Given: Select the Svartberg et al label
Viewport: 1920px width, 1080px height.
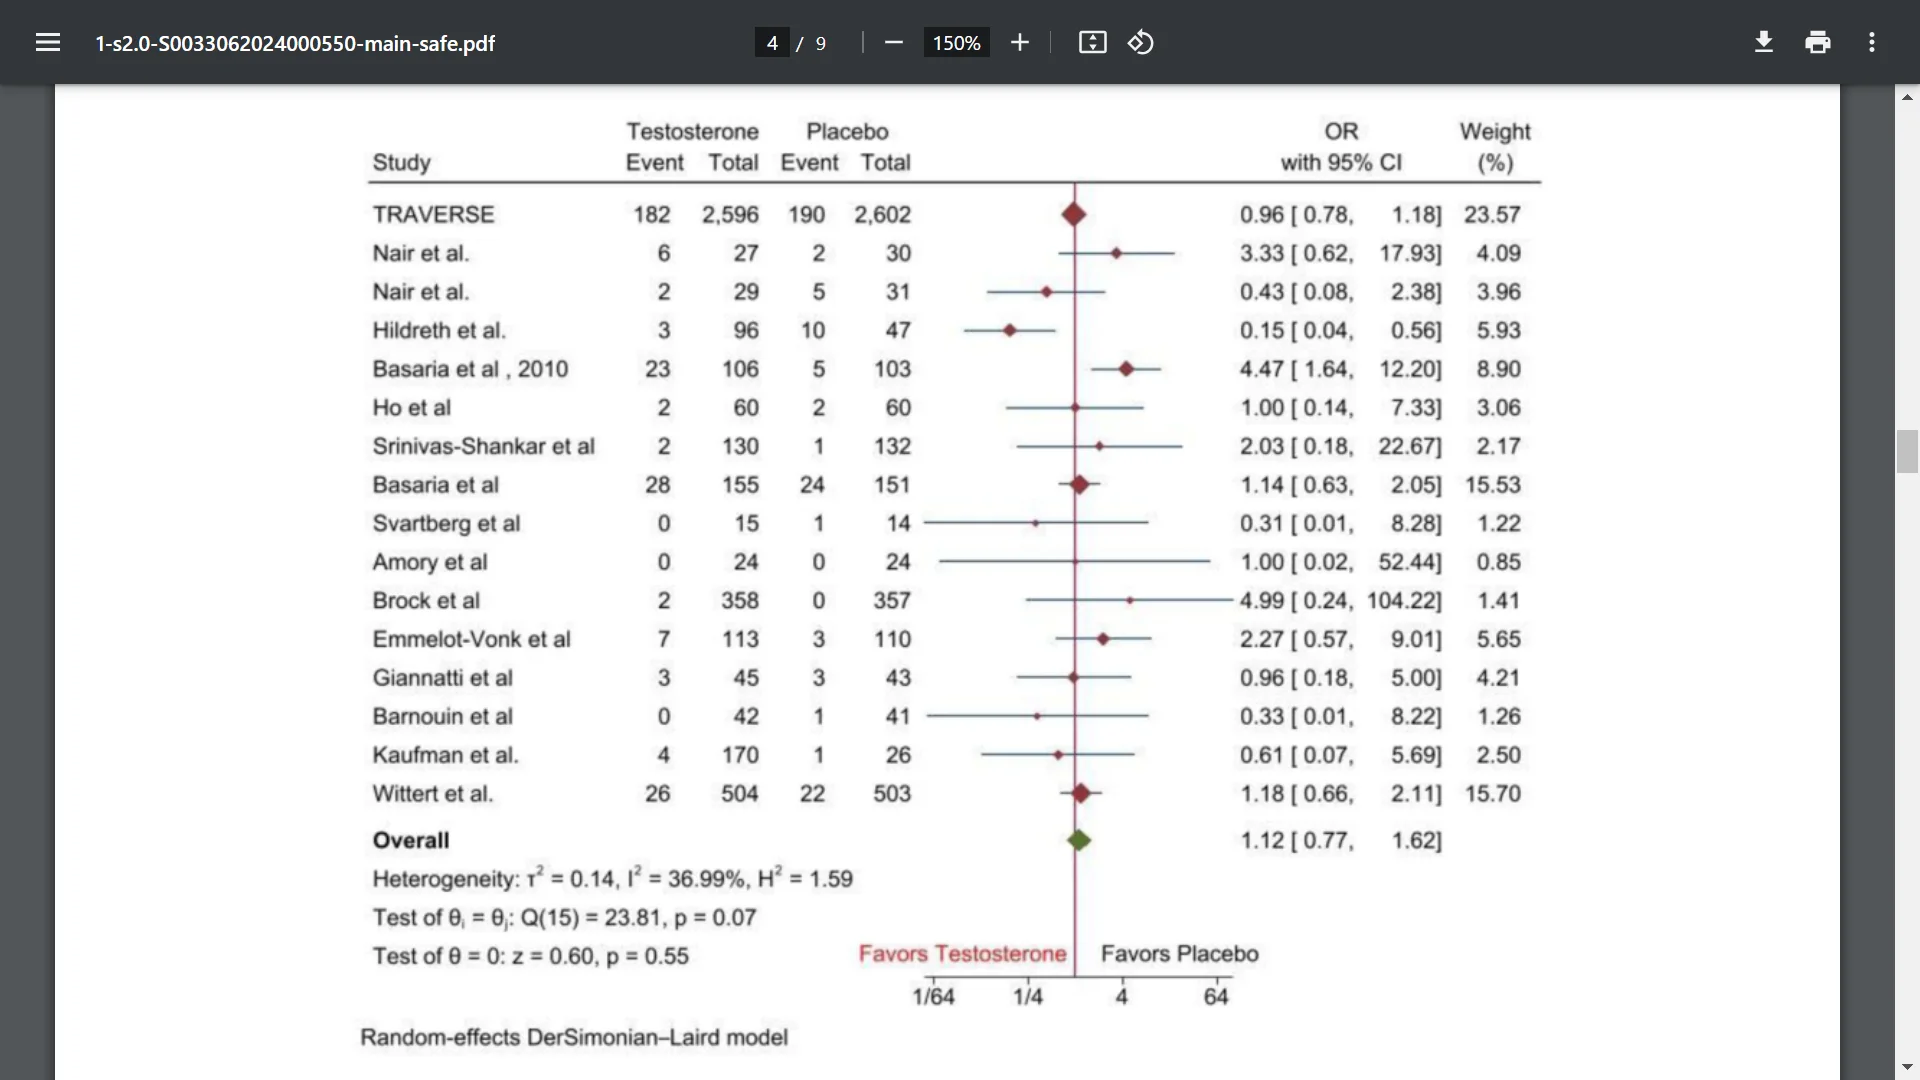Looking at the screenshot, I should (x=446, y=524).
